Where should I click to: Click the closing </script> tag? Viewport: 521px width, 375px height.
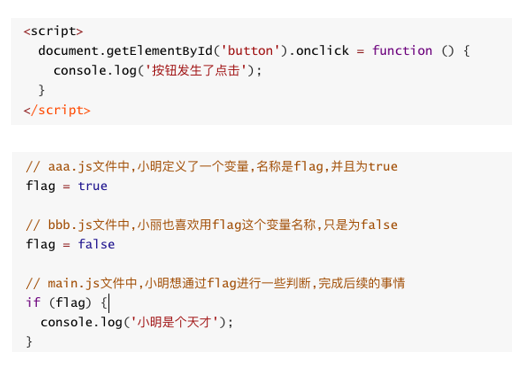(57, 110)
